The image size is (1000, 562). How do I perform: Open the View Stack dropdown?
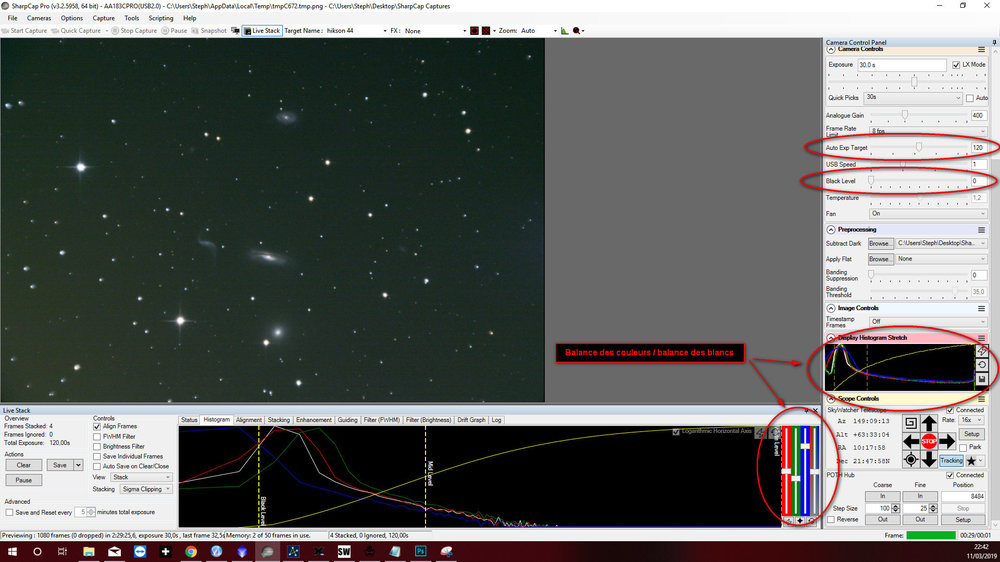[x=141, y=477]
